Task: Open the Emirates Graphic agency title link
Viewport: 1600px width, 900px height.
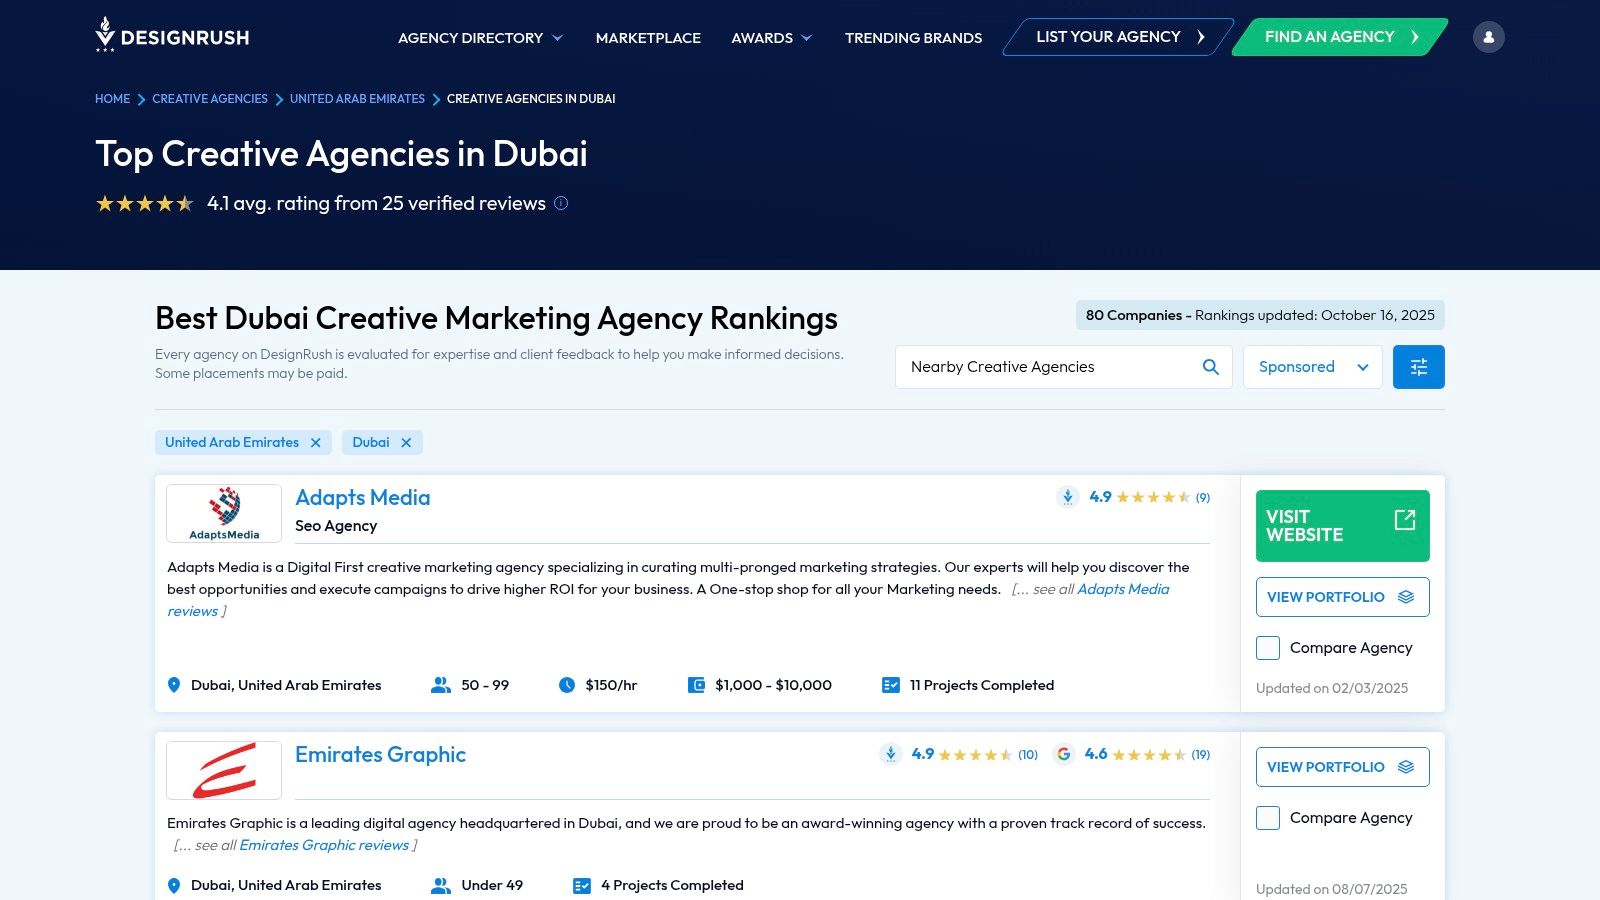Action: pos(380,755)
